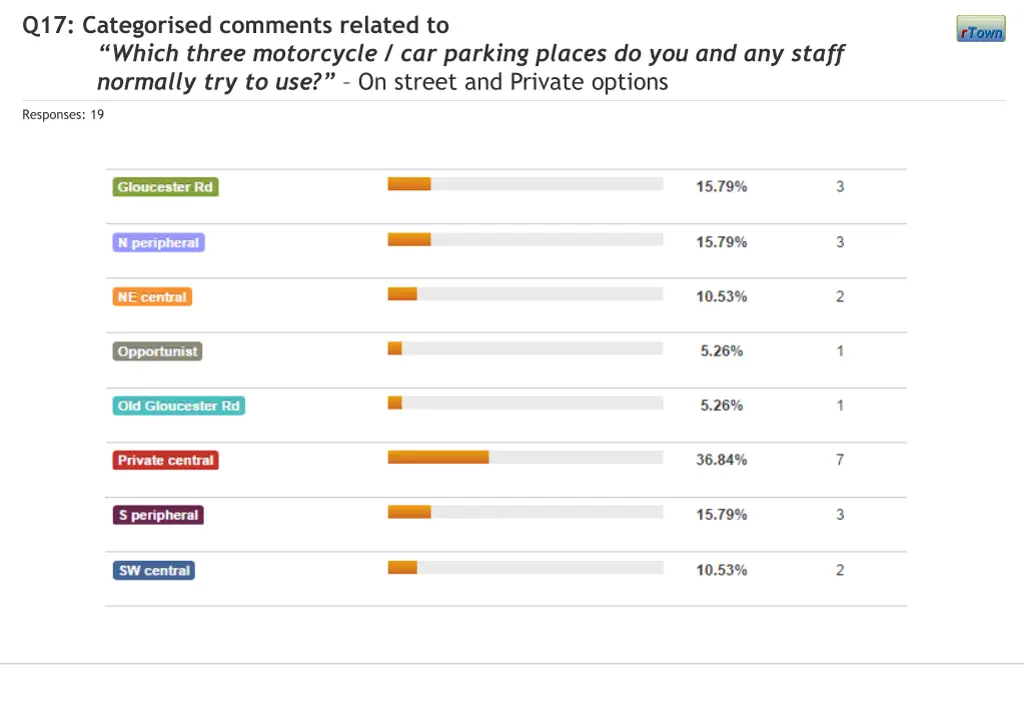Viewport: 1024px width, 709px height.
Task: Open the S peripheral category tag
Action: (158, 515)
